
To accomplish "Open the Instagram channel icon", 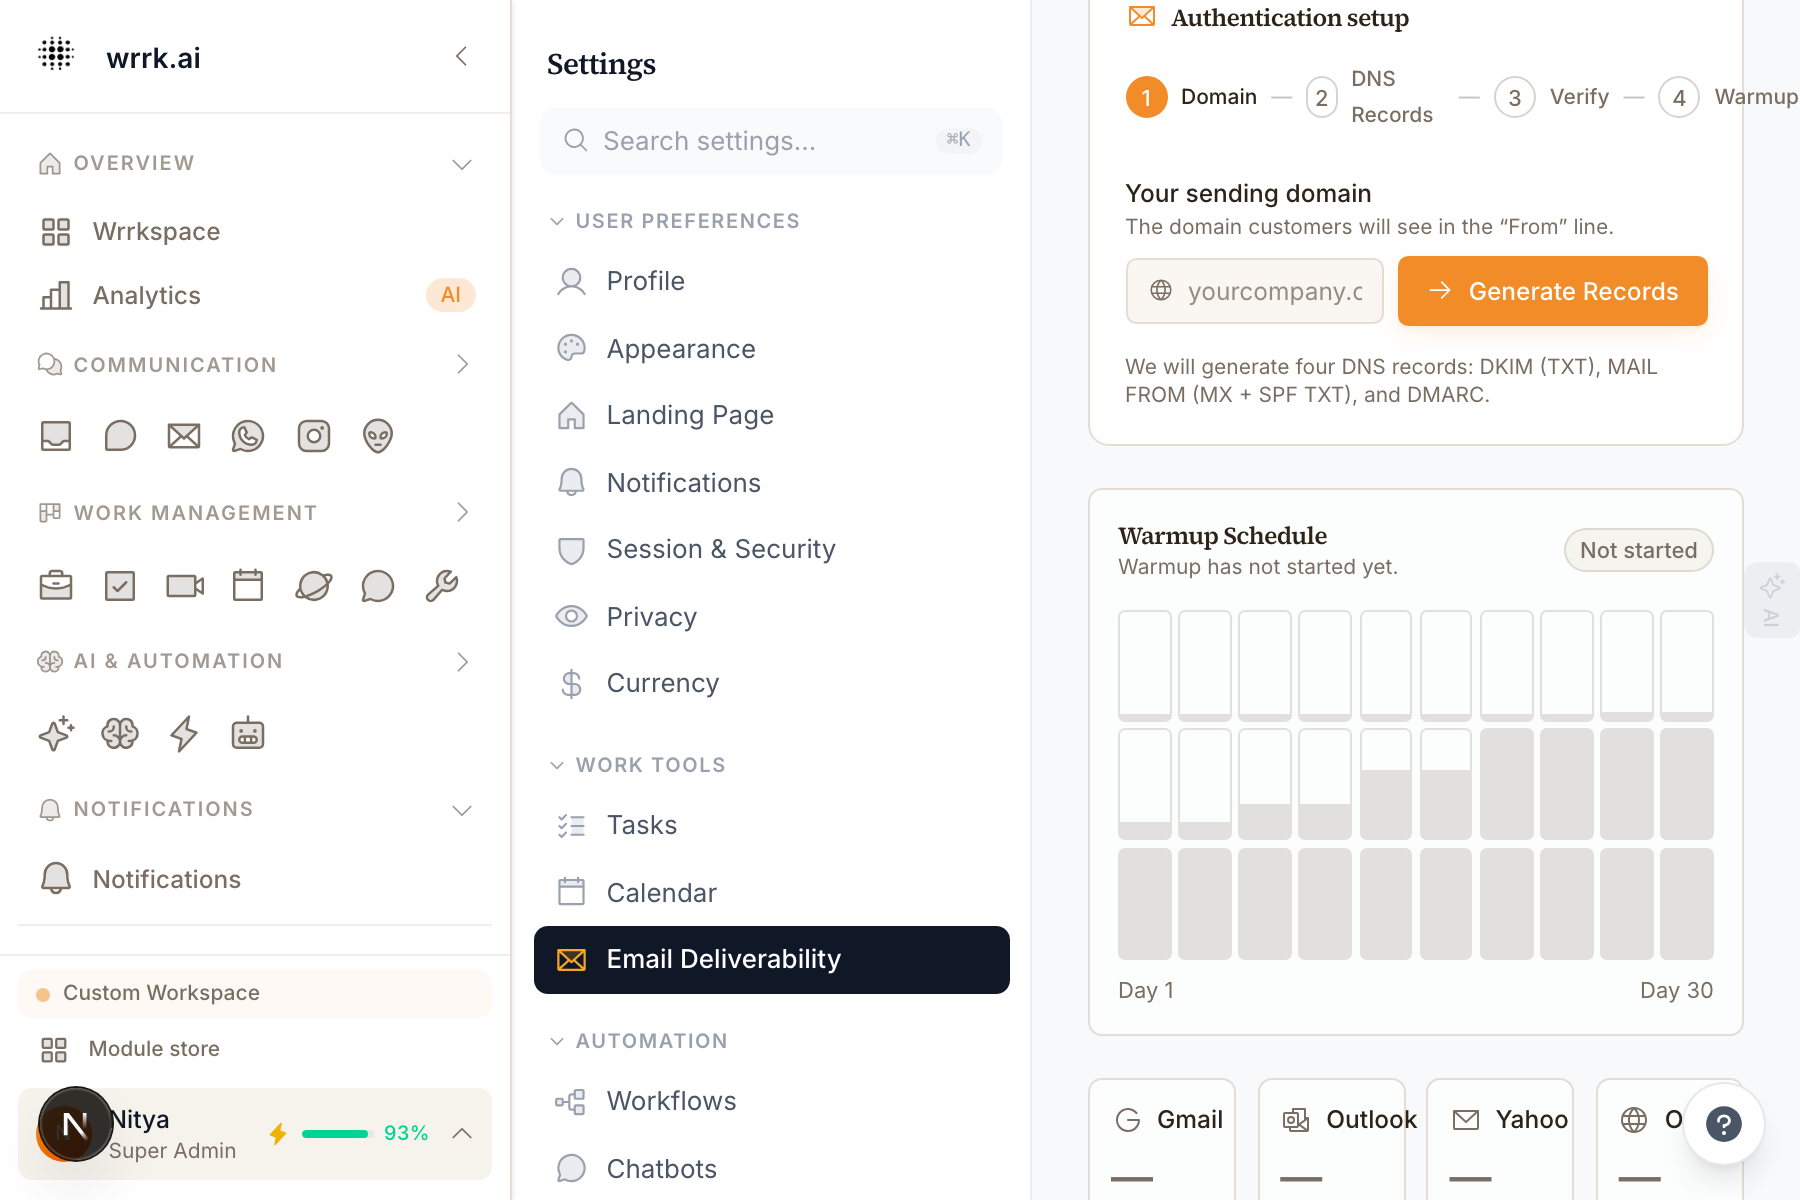I will (314, 436).
